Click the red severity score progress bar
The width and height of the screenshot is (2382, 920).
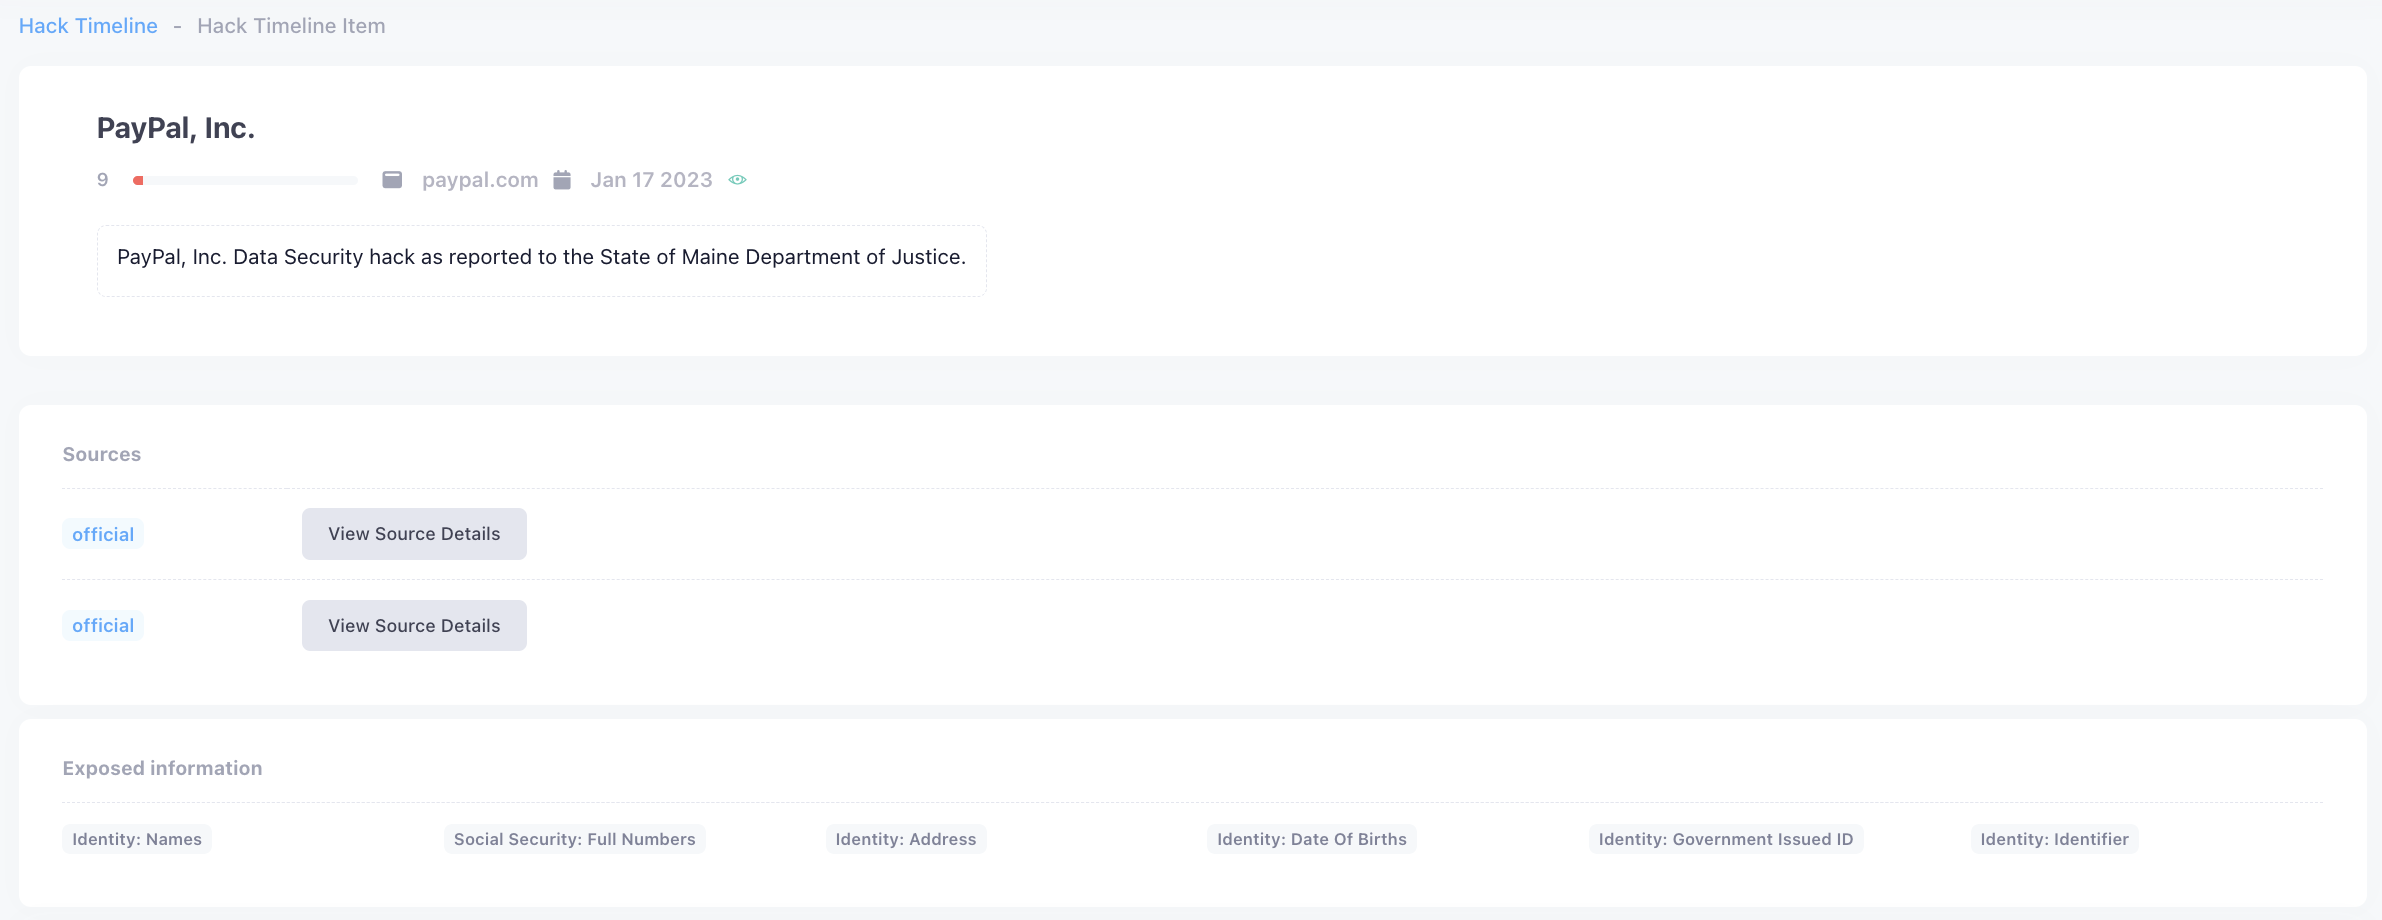pos(245,181)
